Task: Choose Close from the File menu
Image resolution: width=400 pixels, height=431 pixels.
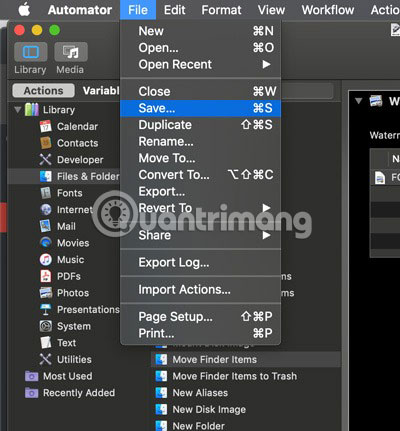Action: 200,91
